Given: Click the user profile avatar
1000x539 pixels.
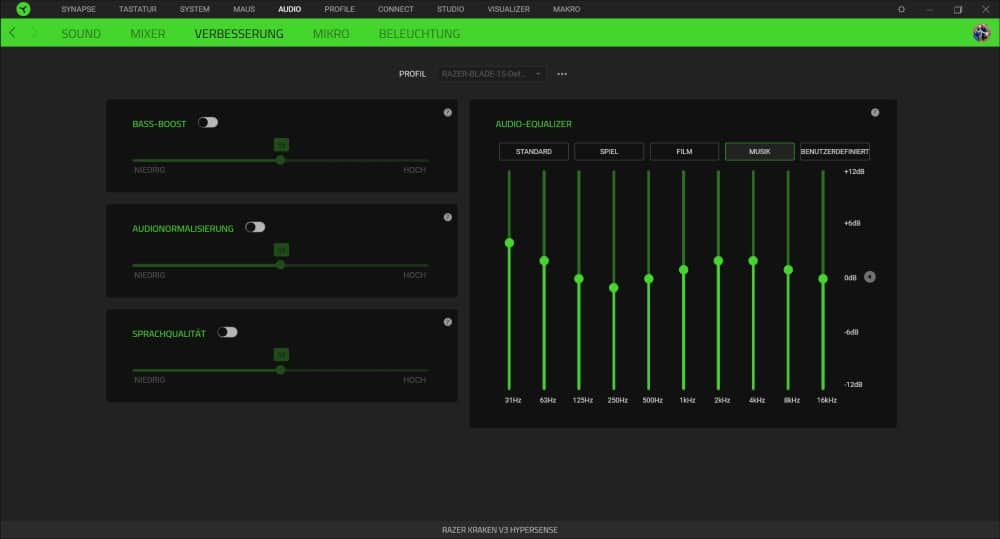Looking at the screenshot, I should point(981,33).
